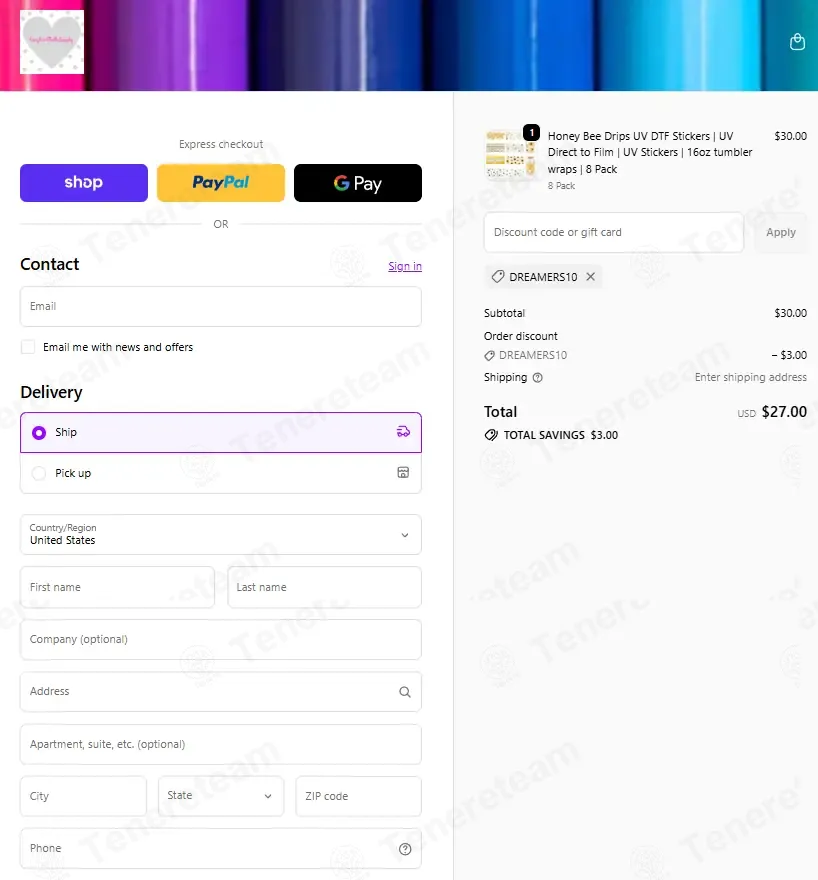The height and width of the screenshot is (880, 818).
Task: Click the phone field help icon
Action: tap(404, 849)
